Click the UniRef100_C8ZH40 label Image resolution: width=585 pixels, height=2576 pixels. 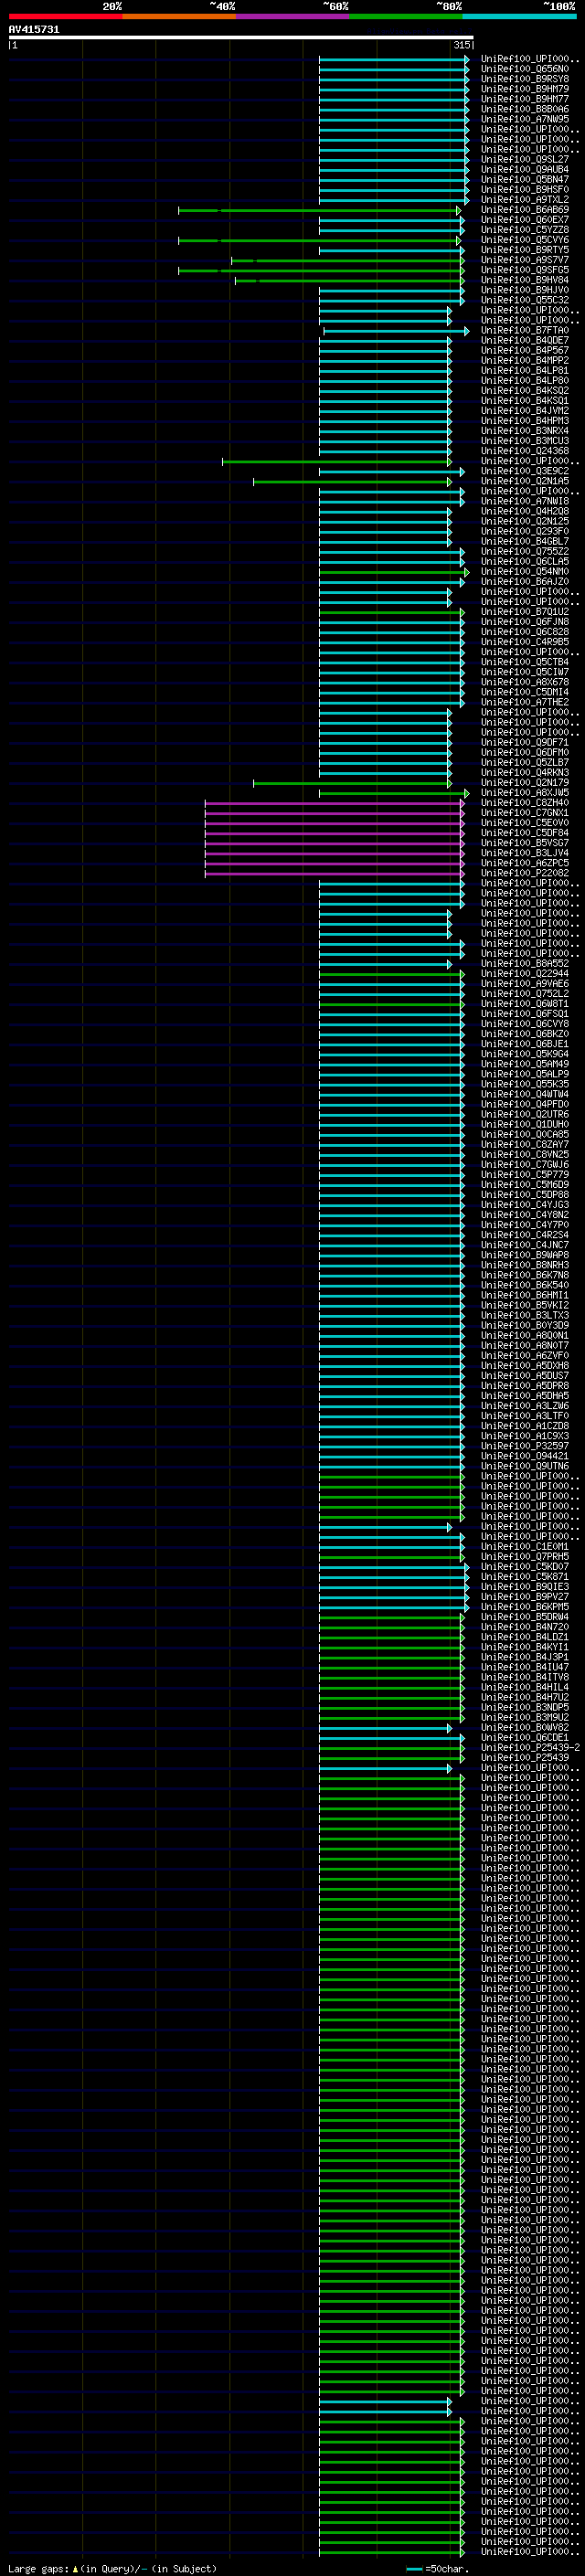(525, 802)
